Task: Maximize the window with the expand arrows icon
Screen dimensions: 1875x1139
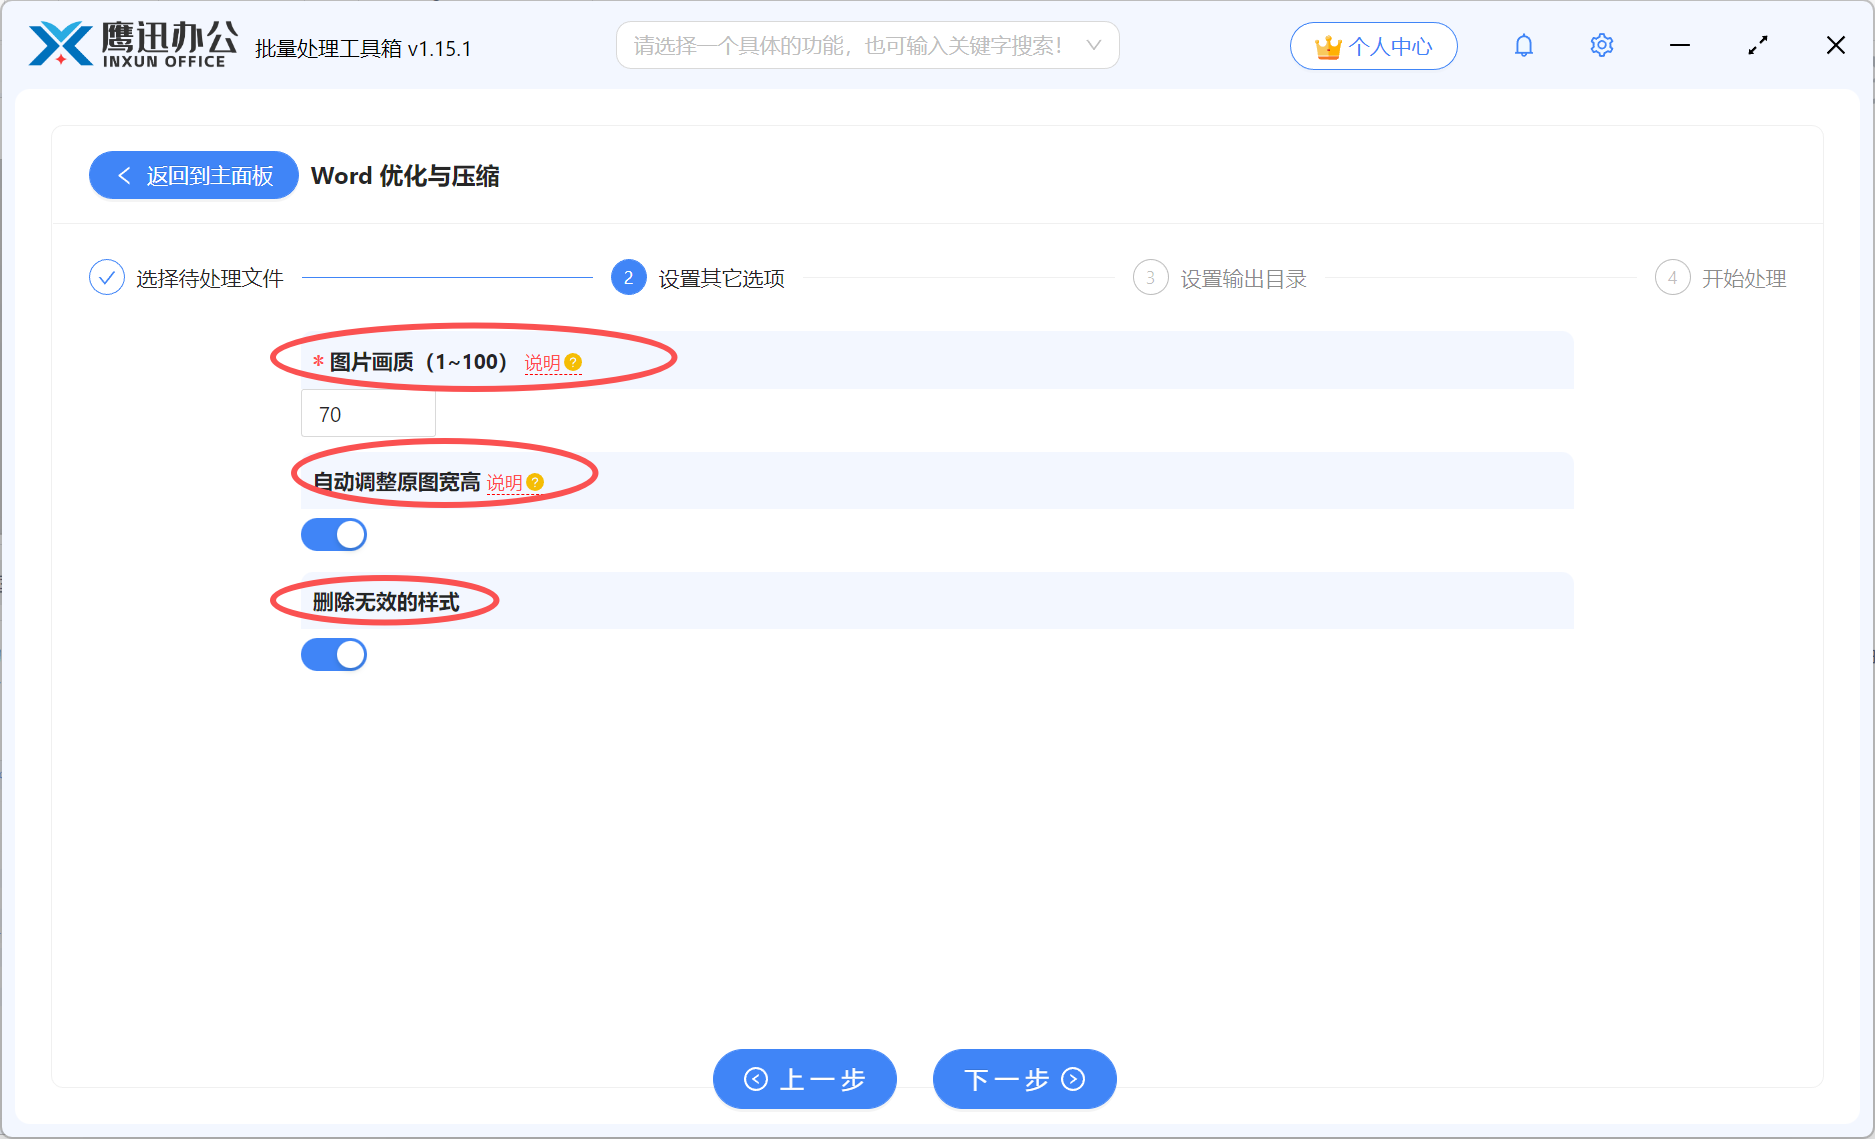Action: (x=1758, y=45)
